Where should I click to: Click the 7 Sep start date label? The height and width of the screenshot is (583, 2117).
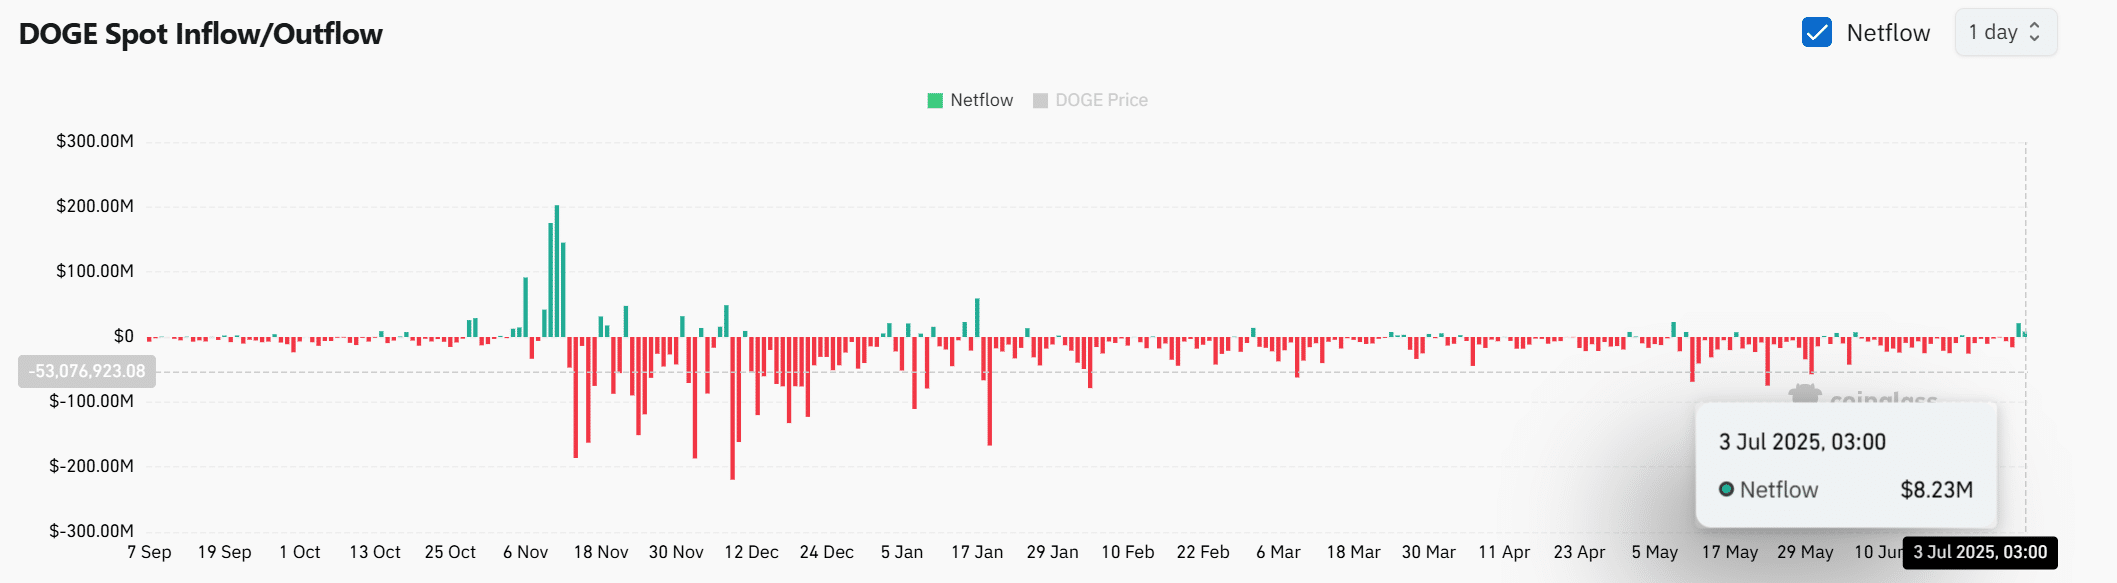(149, 552)
